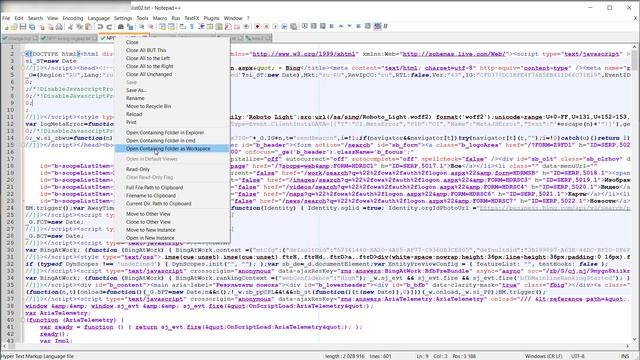Toggle Show All Characters icon
The width and height of the screenshot is (640, 360).
191,27
